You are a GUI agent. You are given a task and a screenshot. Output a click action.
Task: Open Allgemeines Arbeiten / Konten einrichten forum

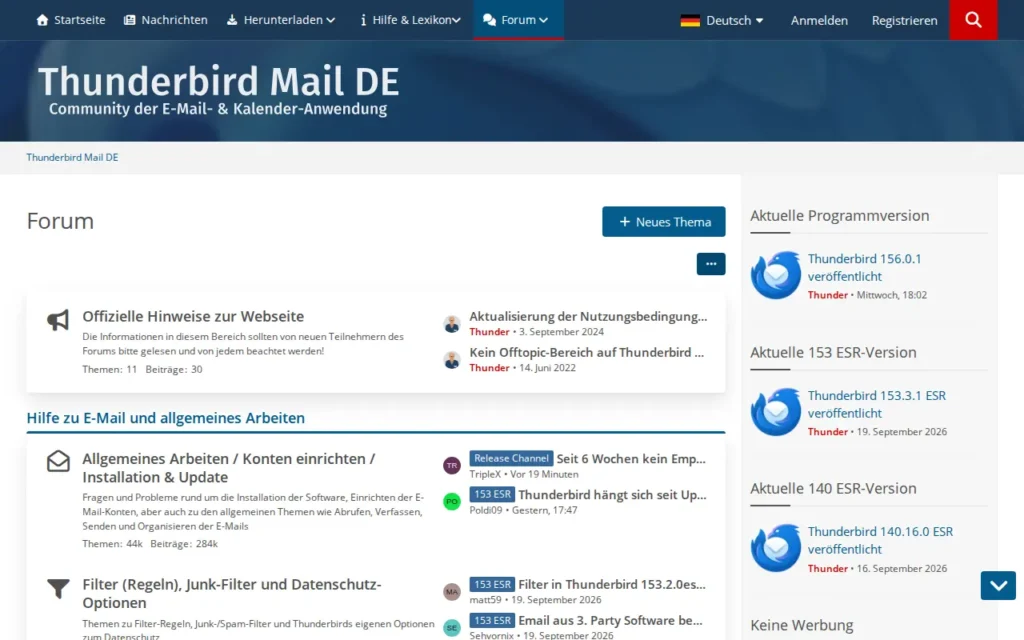pyautogui.click(x=229, y=468)
